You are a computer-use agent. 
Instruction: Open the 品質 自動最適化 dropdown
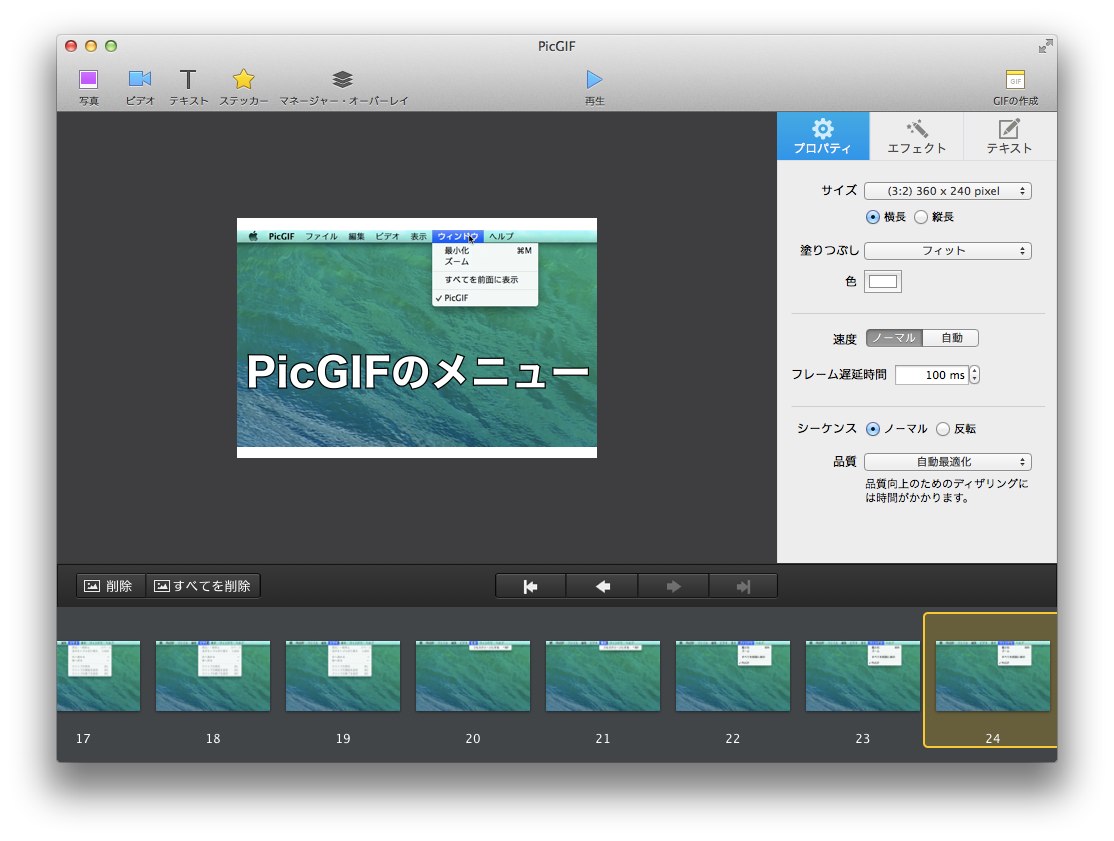point(947,462)
